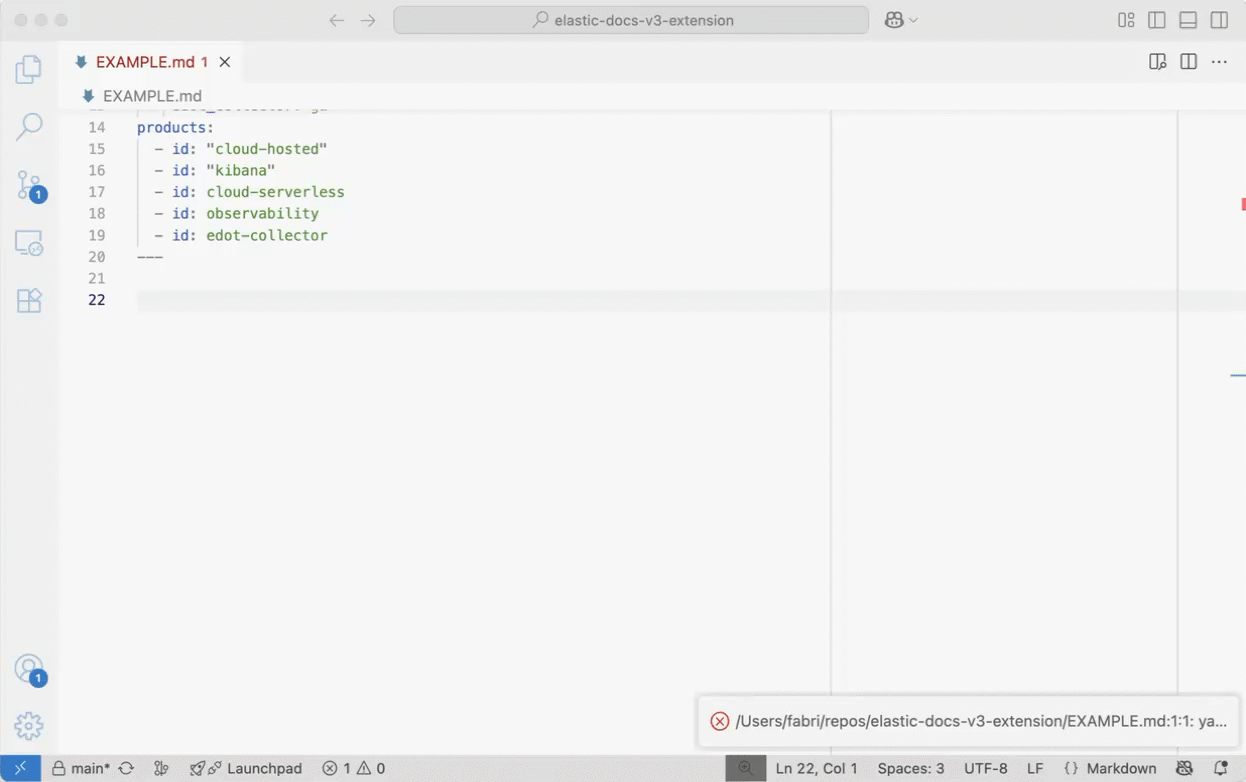This screenshot has height=782, width=1246.
Task: Open the Explorer sidebar icon
Action: tap(28, 69)
